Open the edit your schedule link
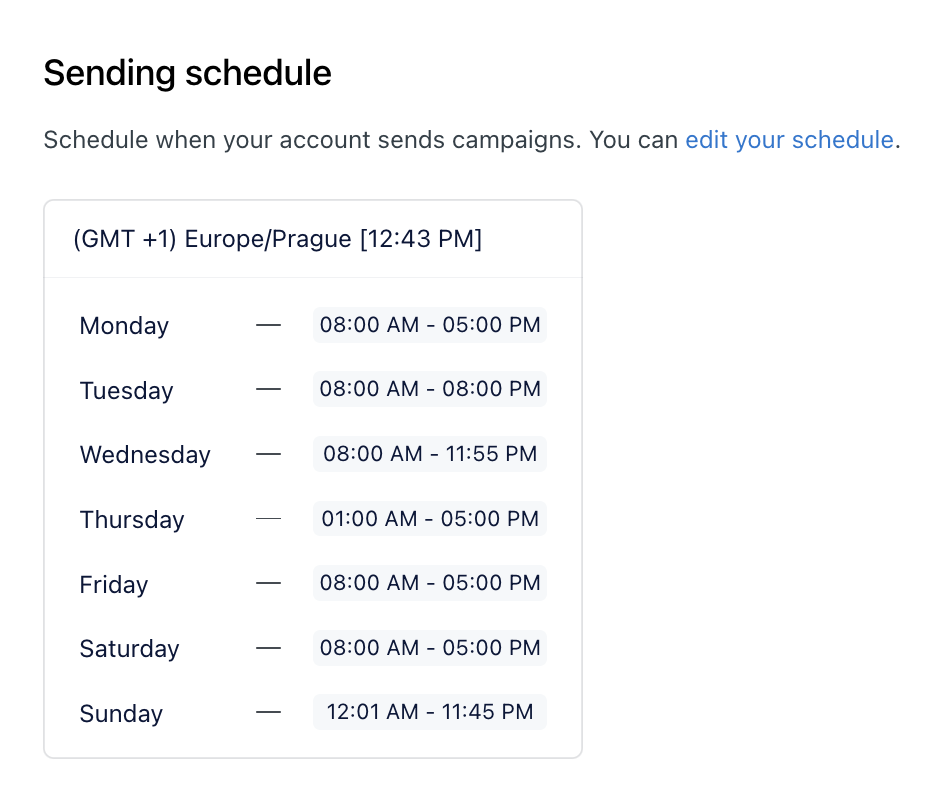 [789, 140]
